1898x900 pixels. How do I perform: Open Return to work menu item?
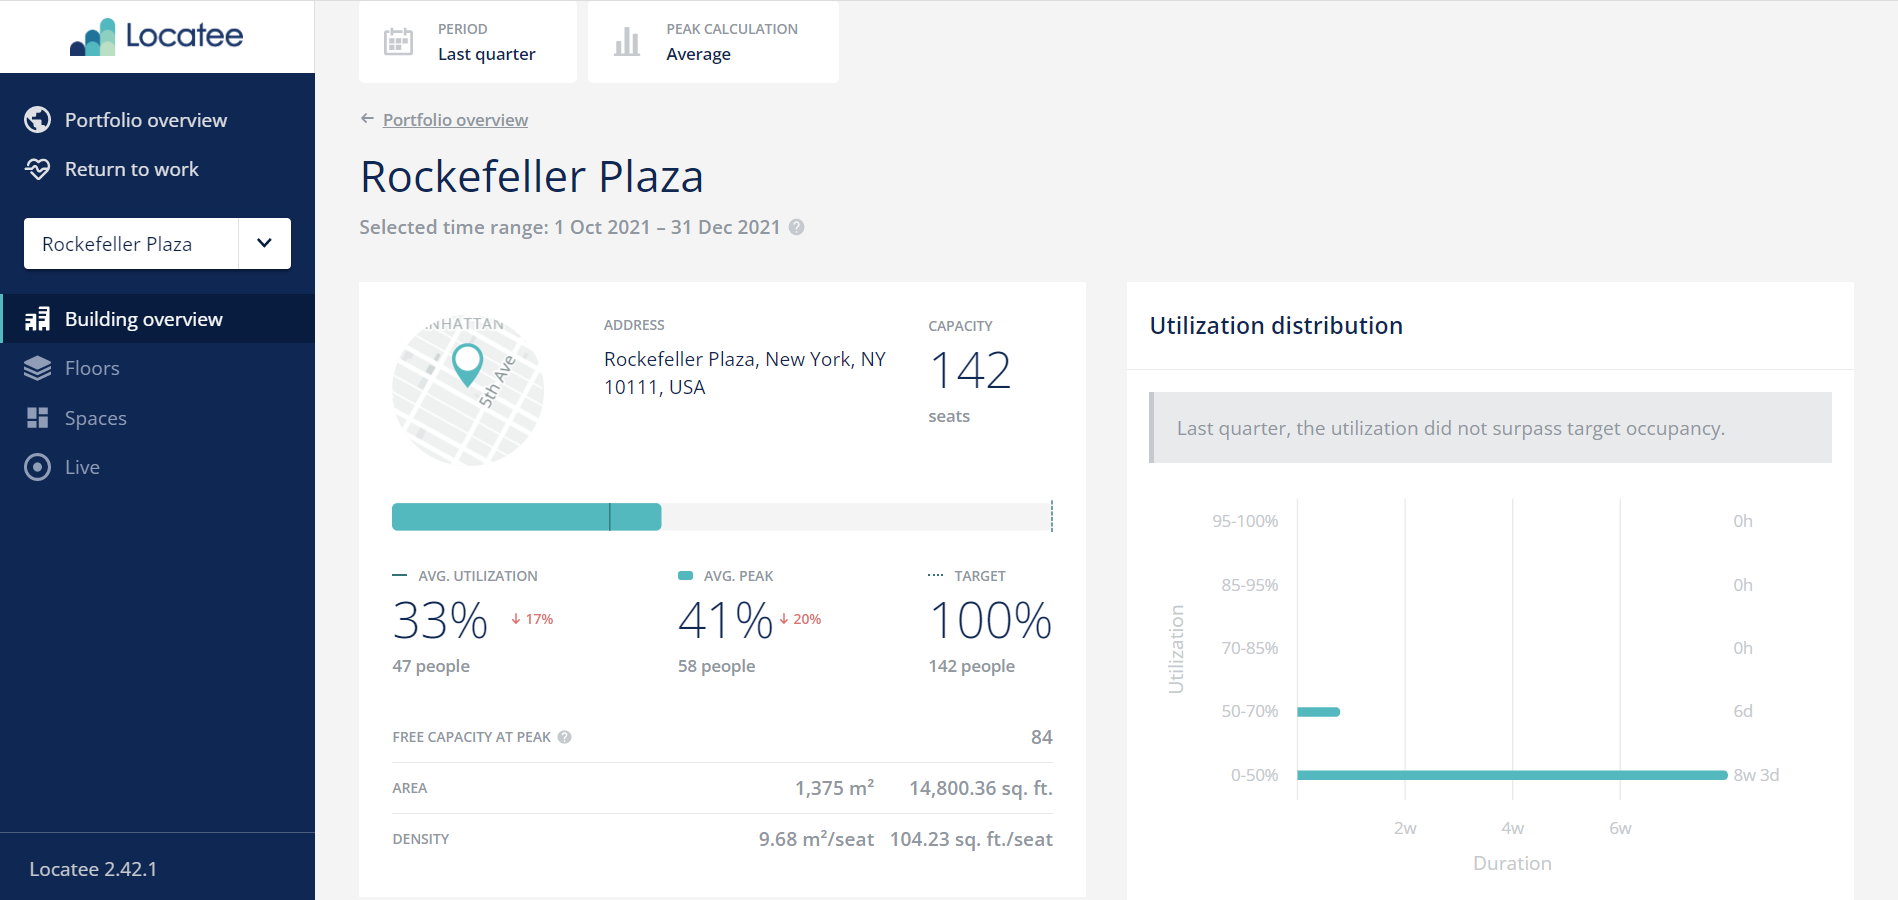(132, 169)
